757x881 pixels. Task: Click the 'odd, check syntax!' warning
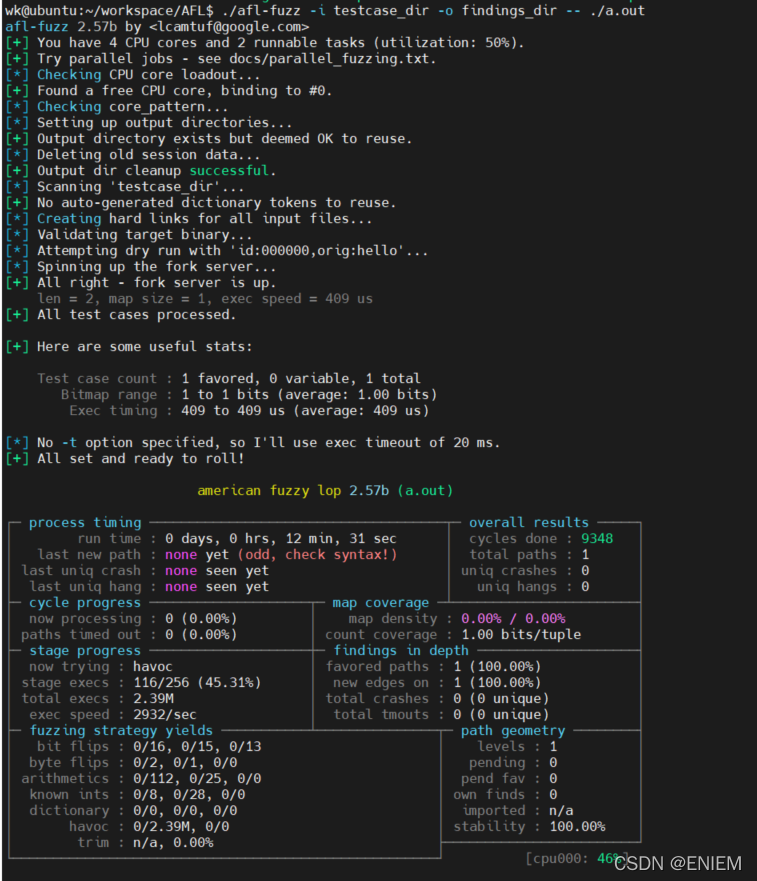318,555
